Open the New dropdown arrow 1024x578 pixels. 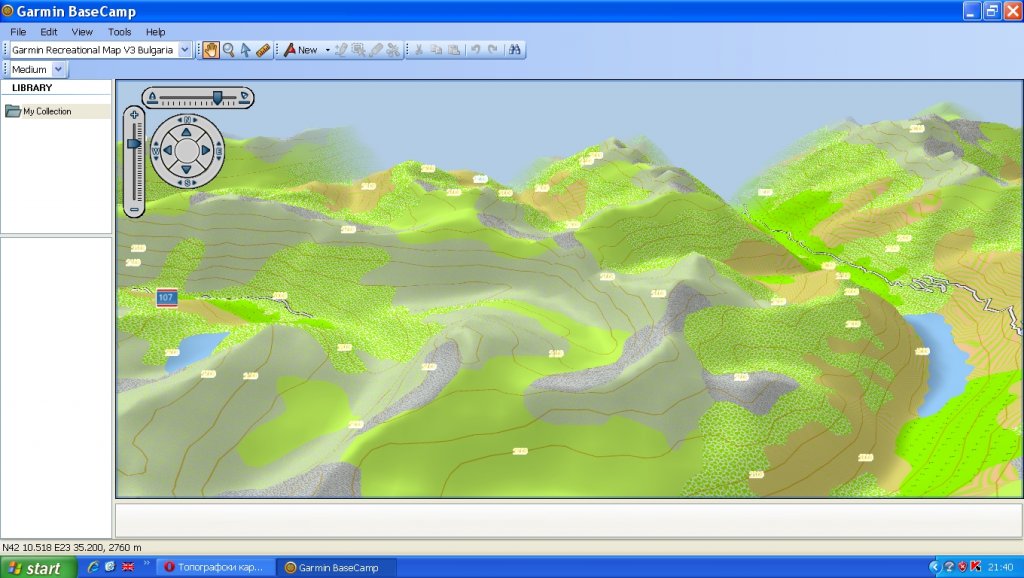tap(327, 50)
